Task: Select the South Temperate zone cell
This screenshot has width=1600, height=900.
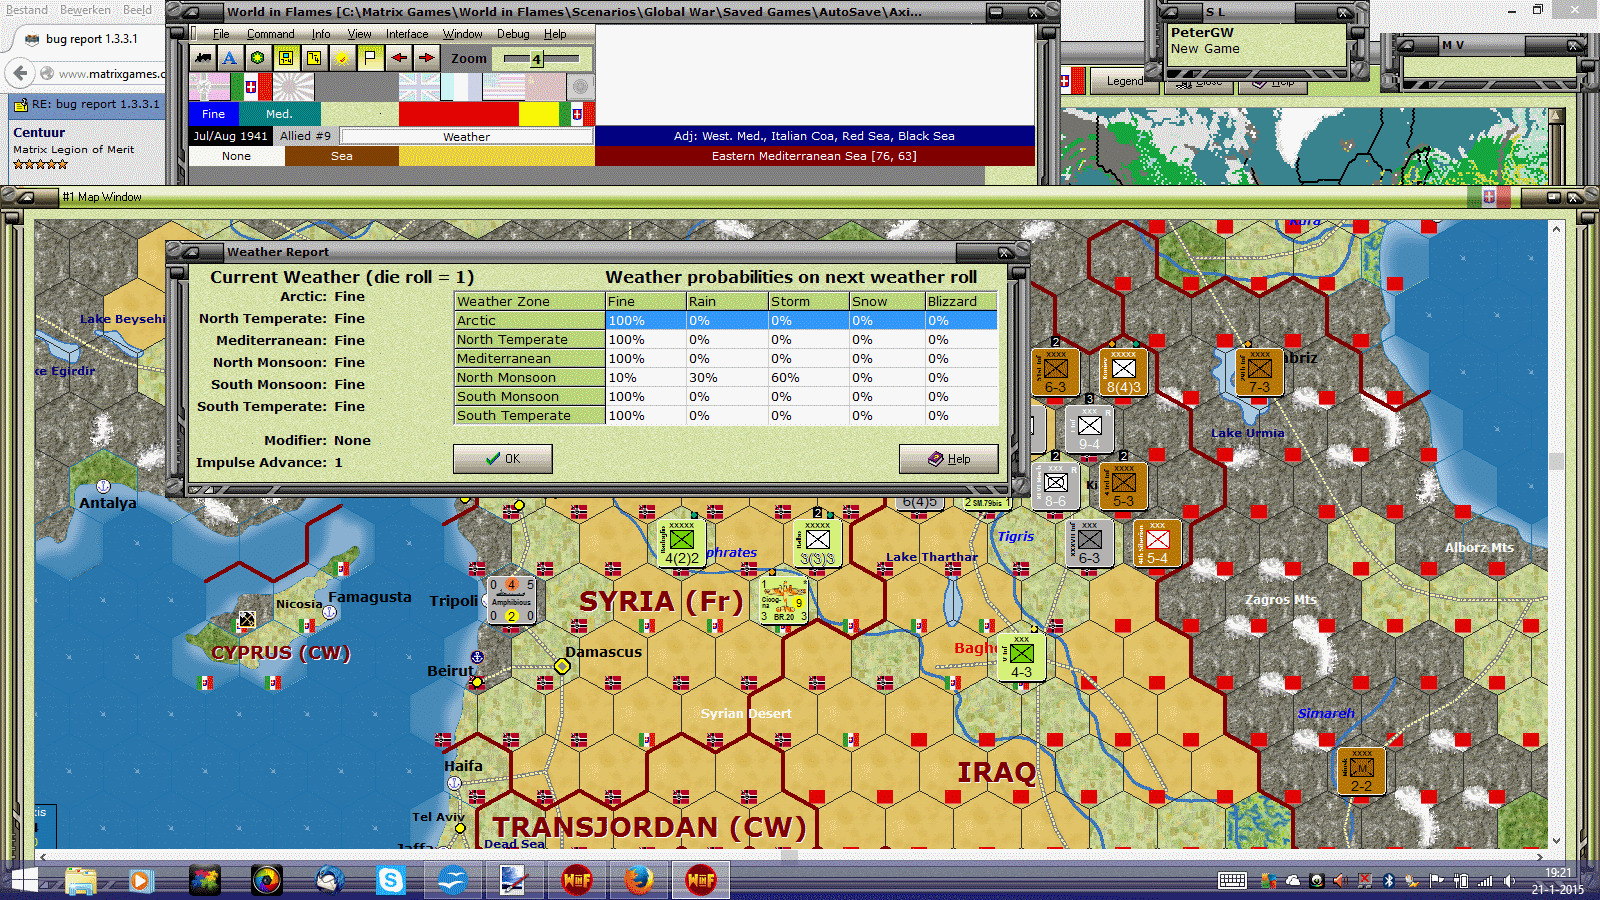Action: click(530, 416)
